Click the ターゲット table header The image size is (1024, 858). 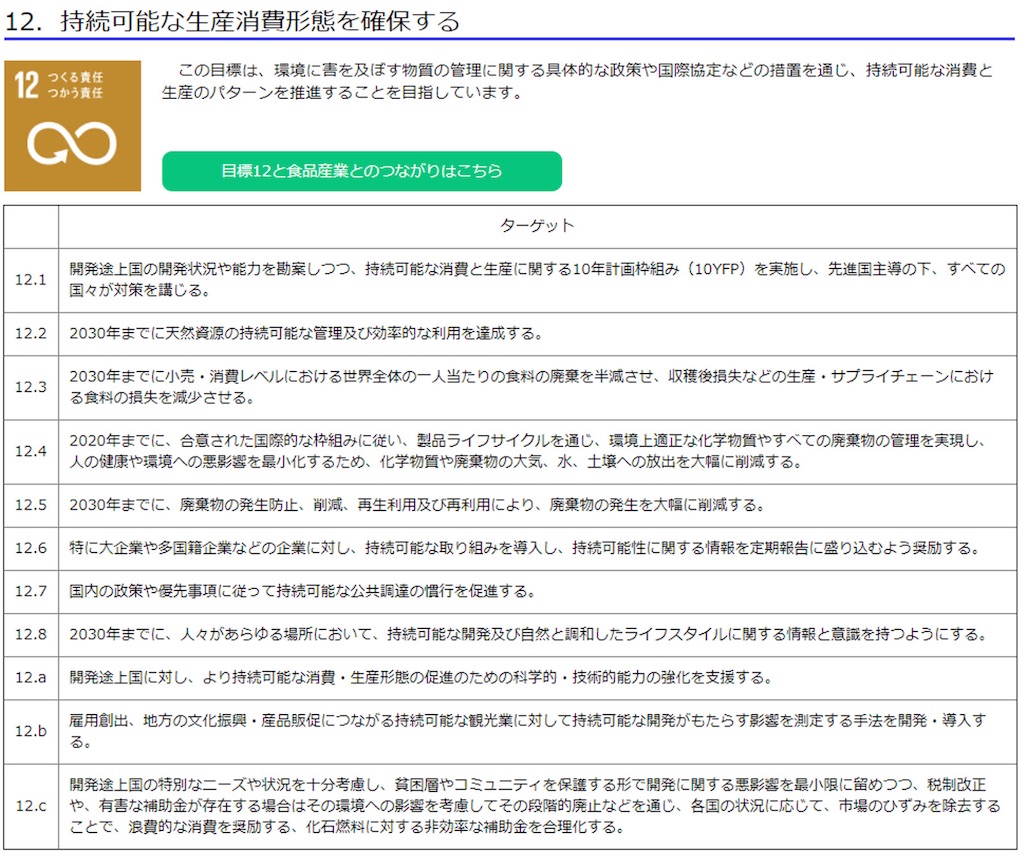537,226
